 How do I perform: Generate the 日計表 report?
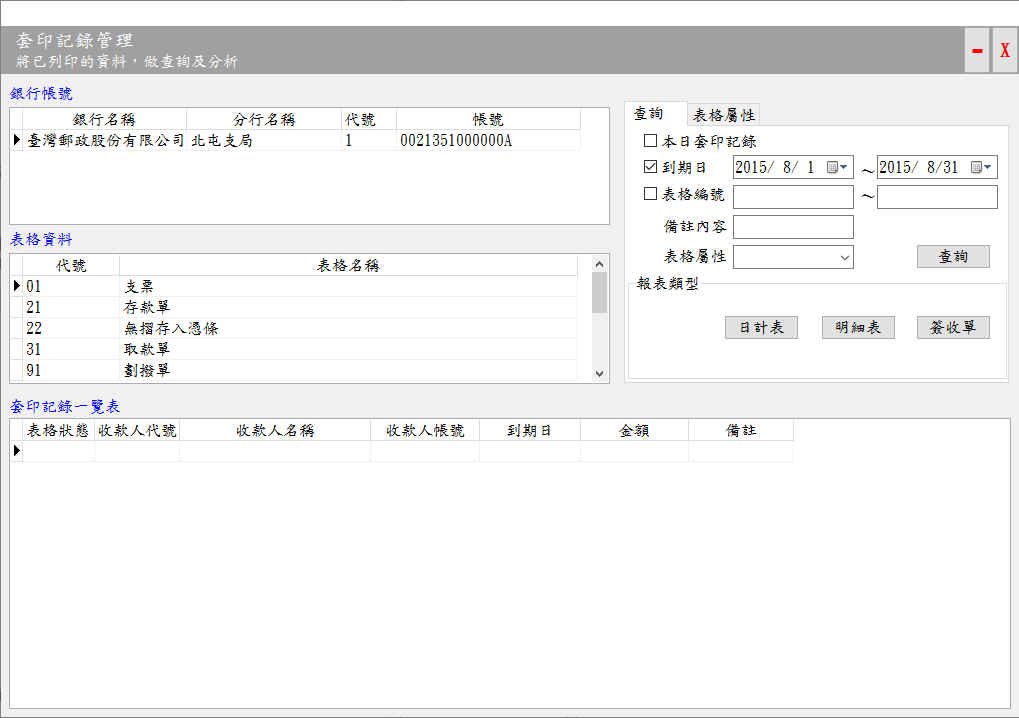[x=761, y=328]
